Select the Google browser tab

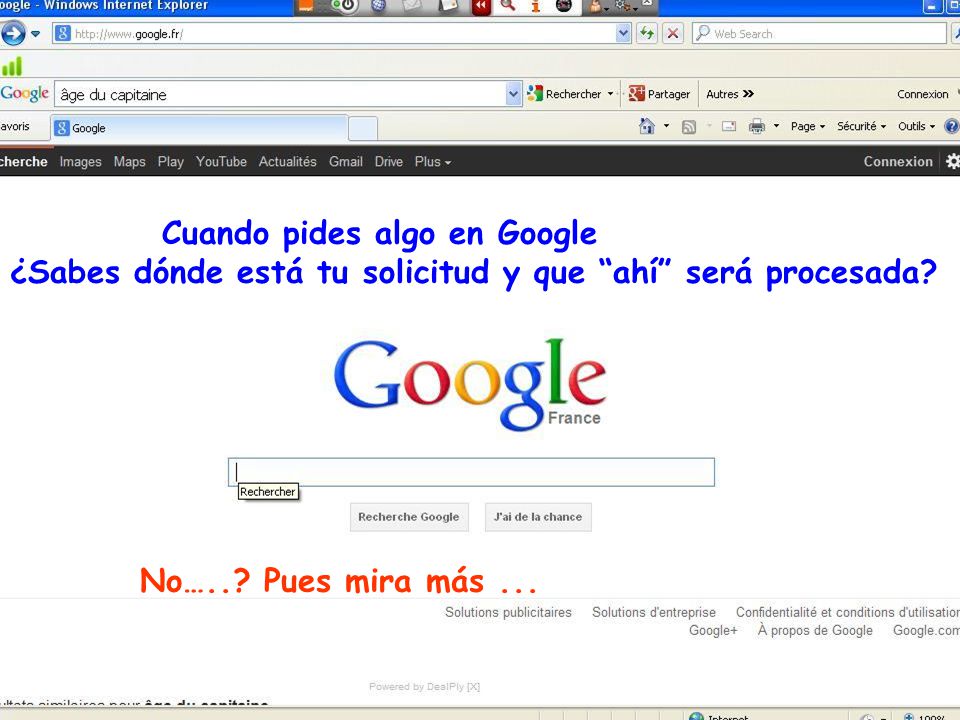(200, 128)
